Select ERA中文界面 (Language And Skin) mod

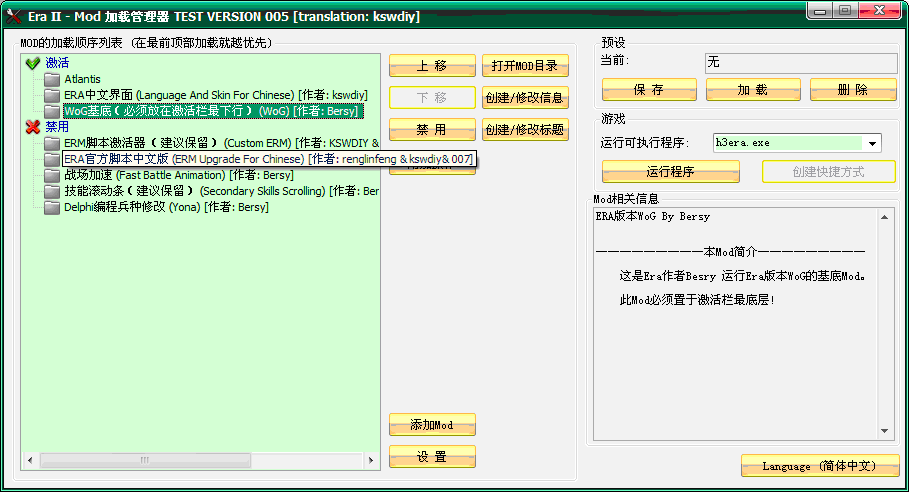(216, 95)
